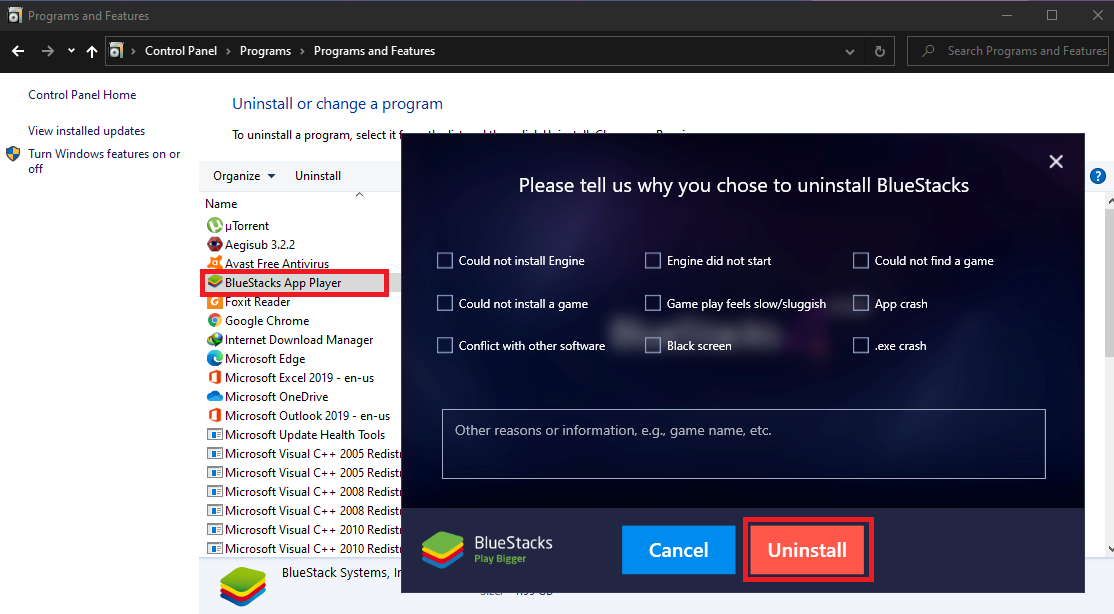Enable the App crash checkbox

click(861, 303)
